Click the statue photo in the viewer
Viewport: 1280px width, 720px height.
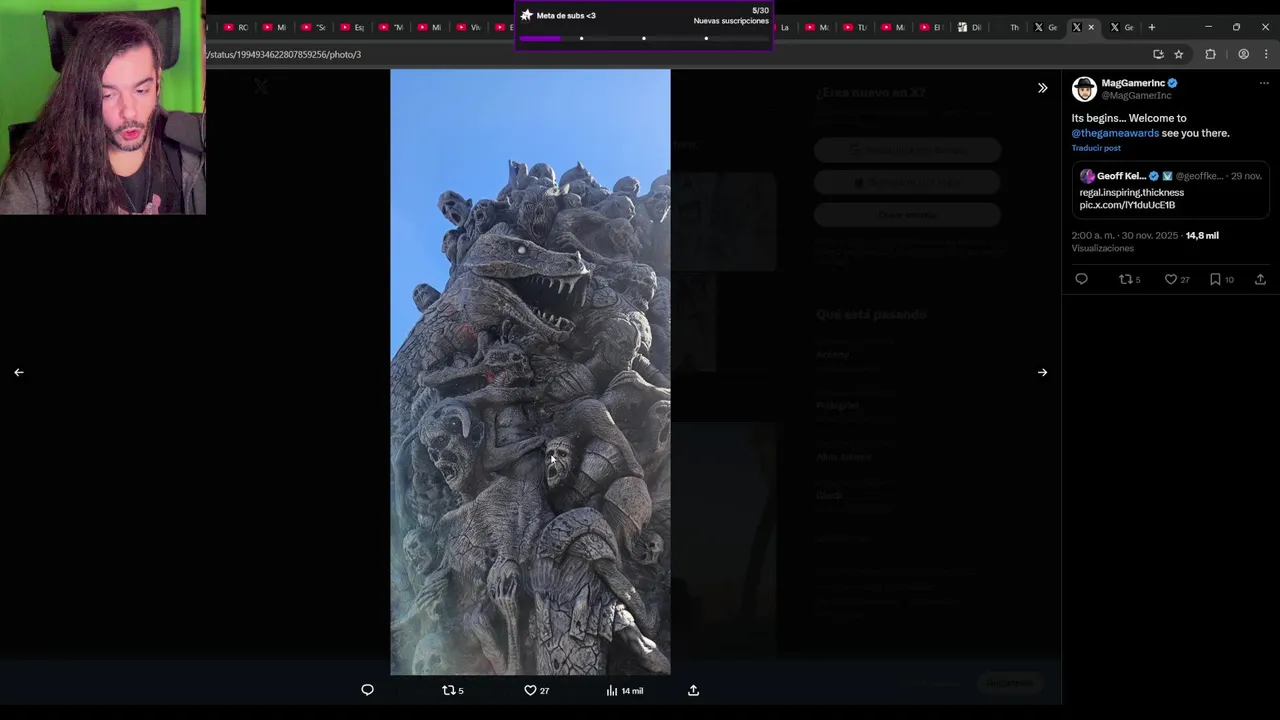pyautogui.click(x=530, y=372)
